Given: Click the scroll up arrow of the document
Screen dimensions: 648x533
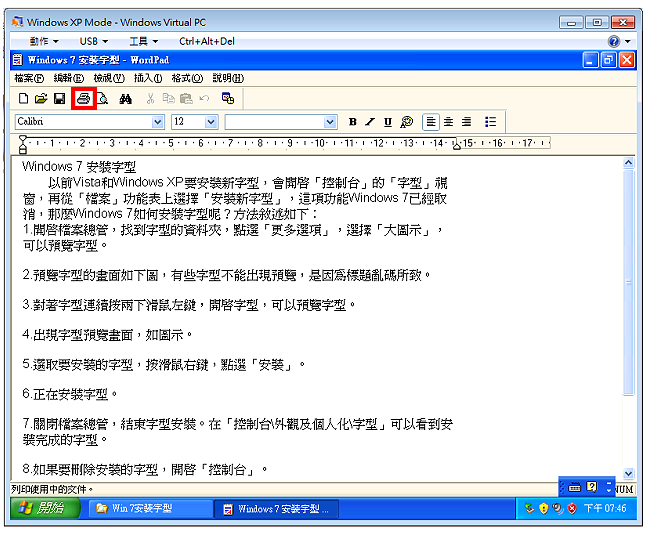Looking at the screenshot, I should point(629,162).
